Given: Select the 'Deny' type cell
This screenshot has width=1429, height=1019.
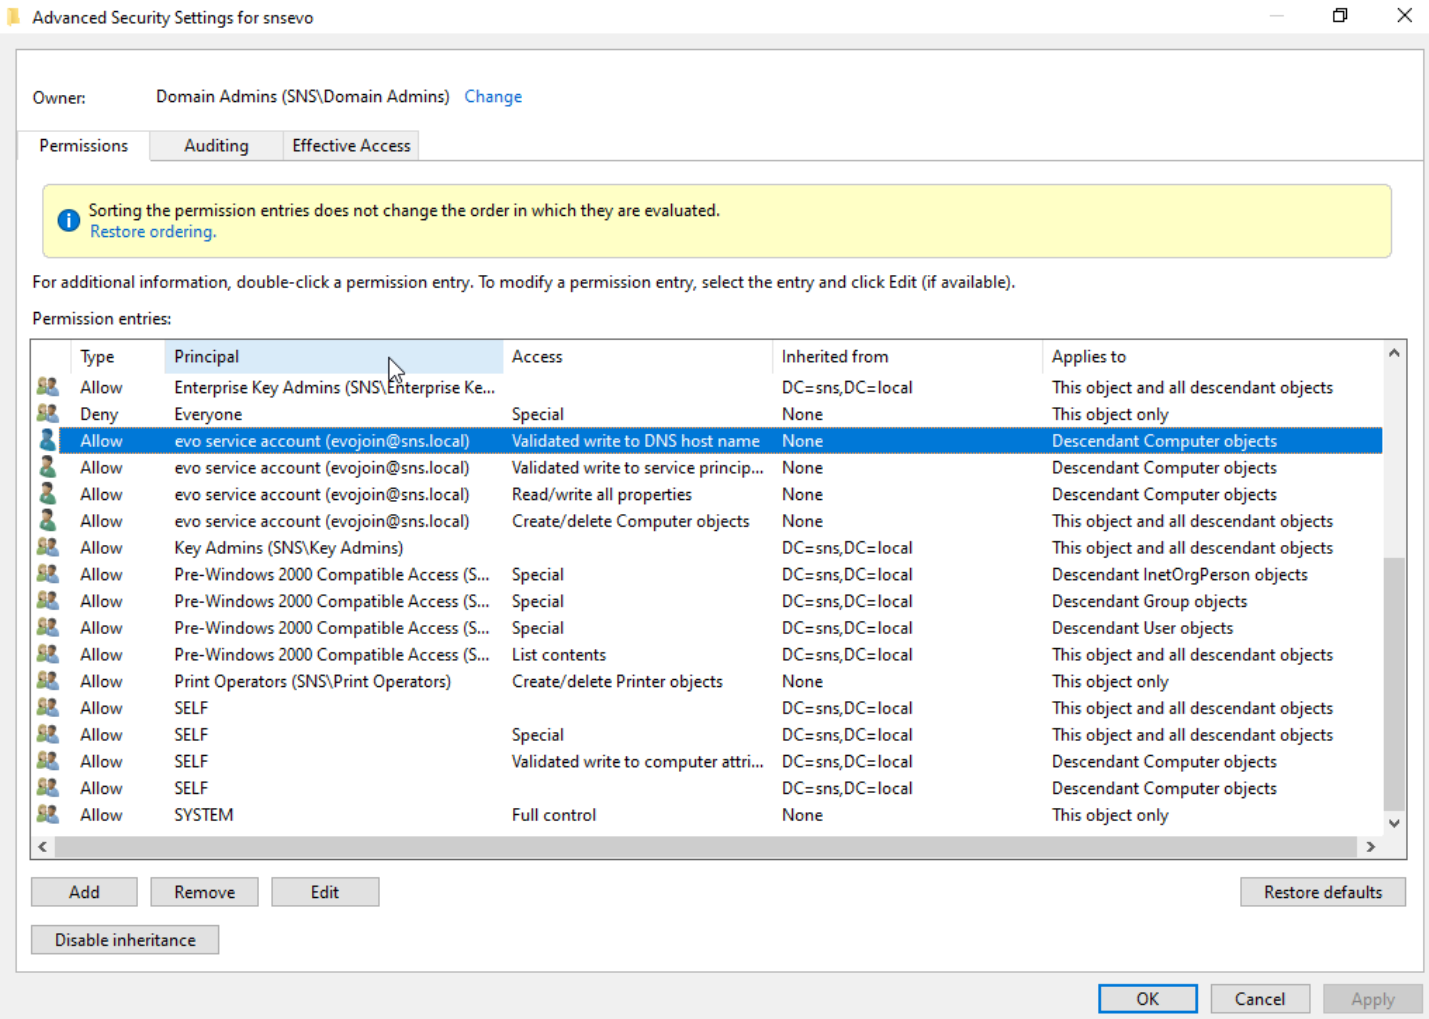Looking at the screenshot, I should click(x=99, y=414).
